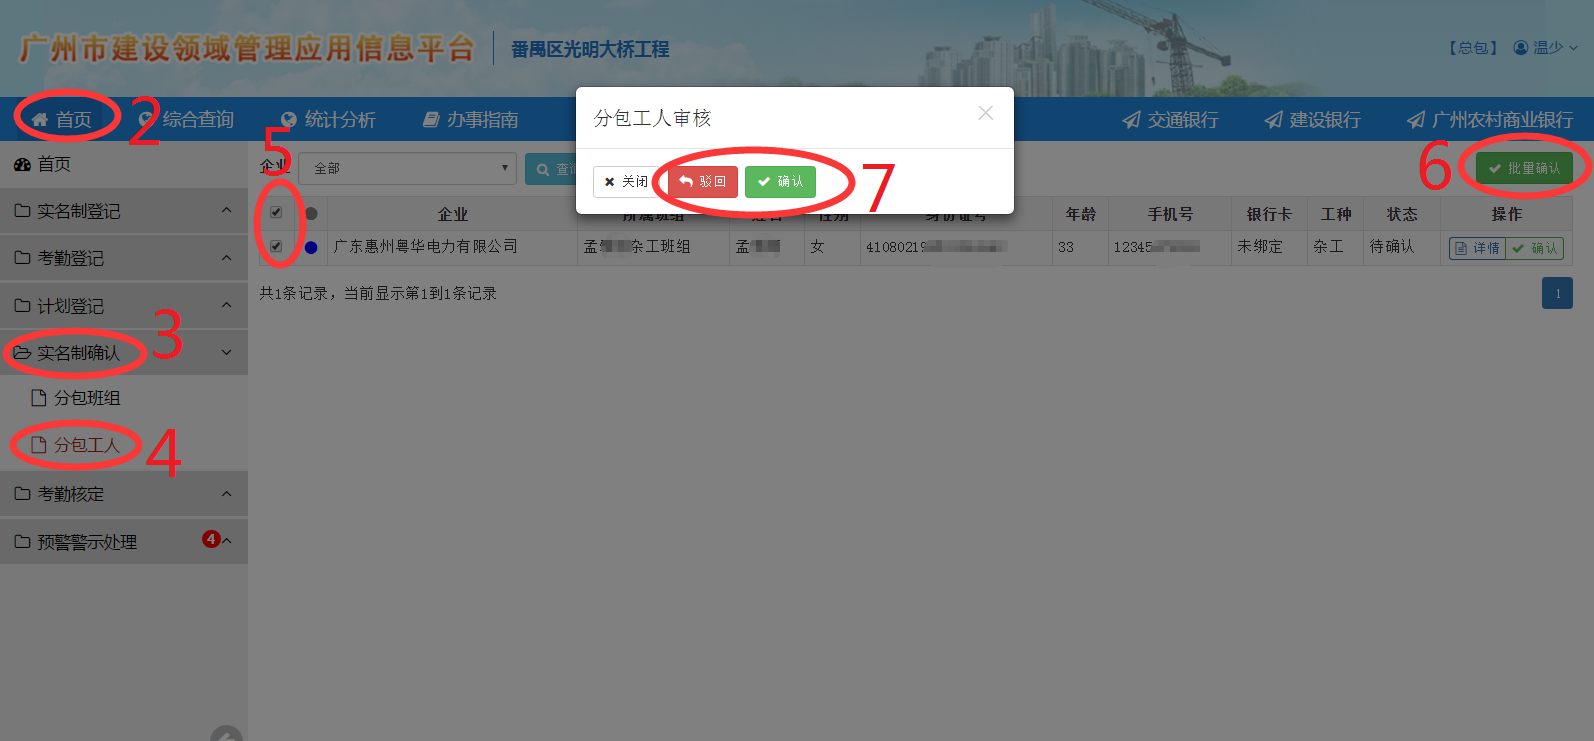Click the blue status dot in row
This screenshot has width=1594, height=741.
click(311, 247)
